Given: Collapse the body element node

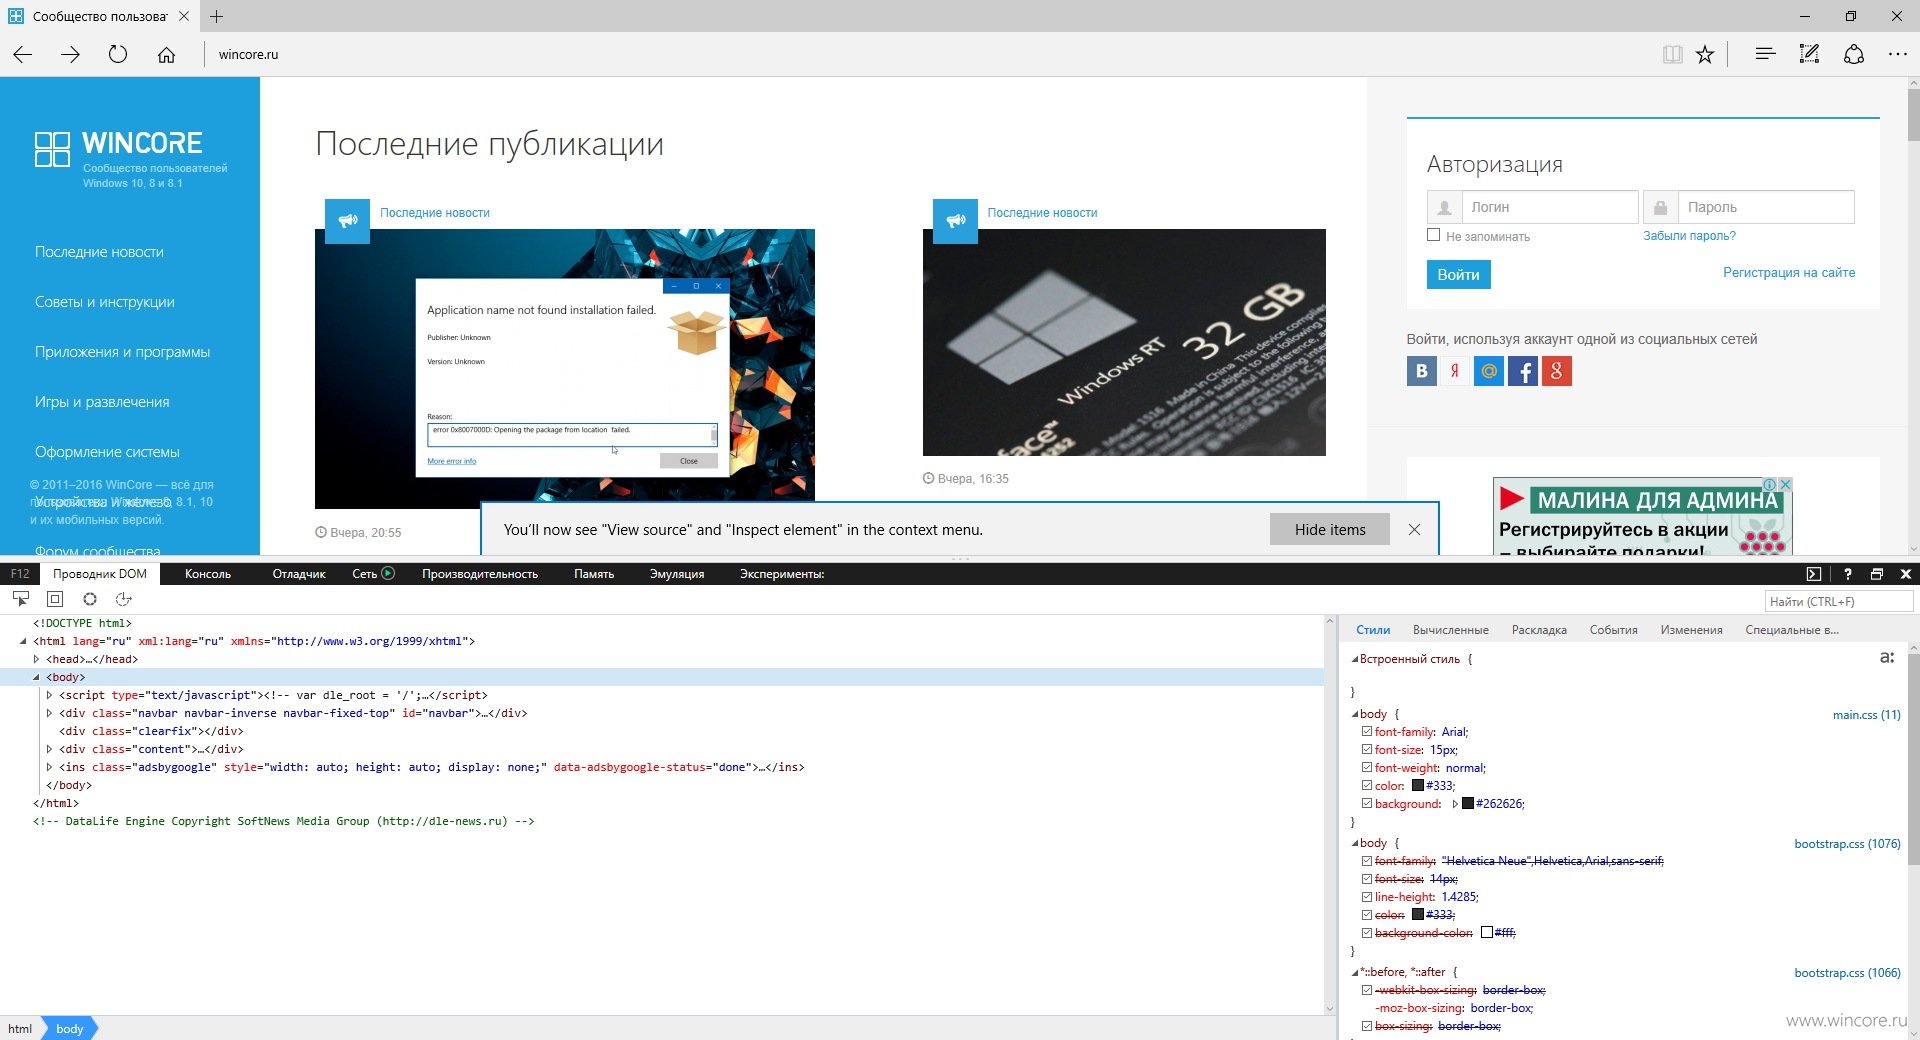Looking at the screenshot, I should pyautogui.click(x=36, y=677).
